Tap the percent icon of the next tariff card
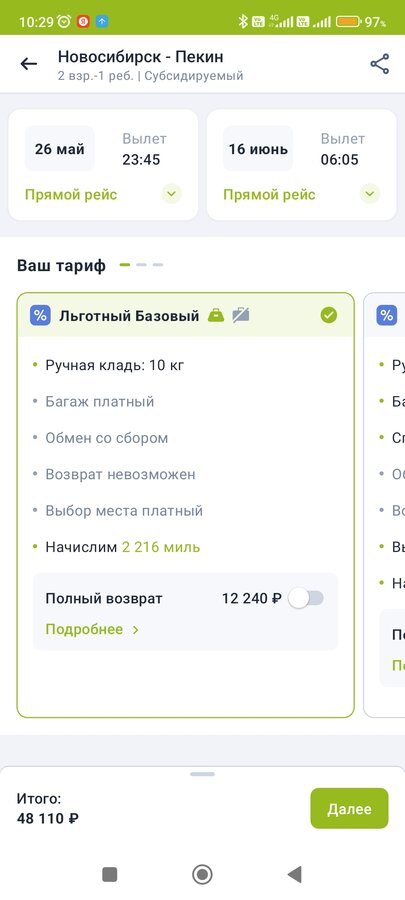Image resolution: width=405 pixels, height=900 pixels. pyautogui.click(x=387, y=315)
